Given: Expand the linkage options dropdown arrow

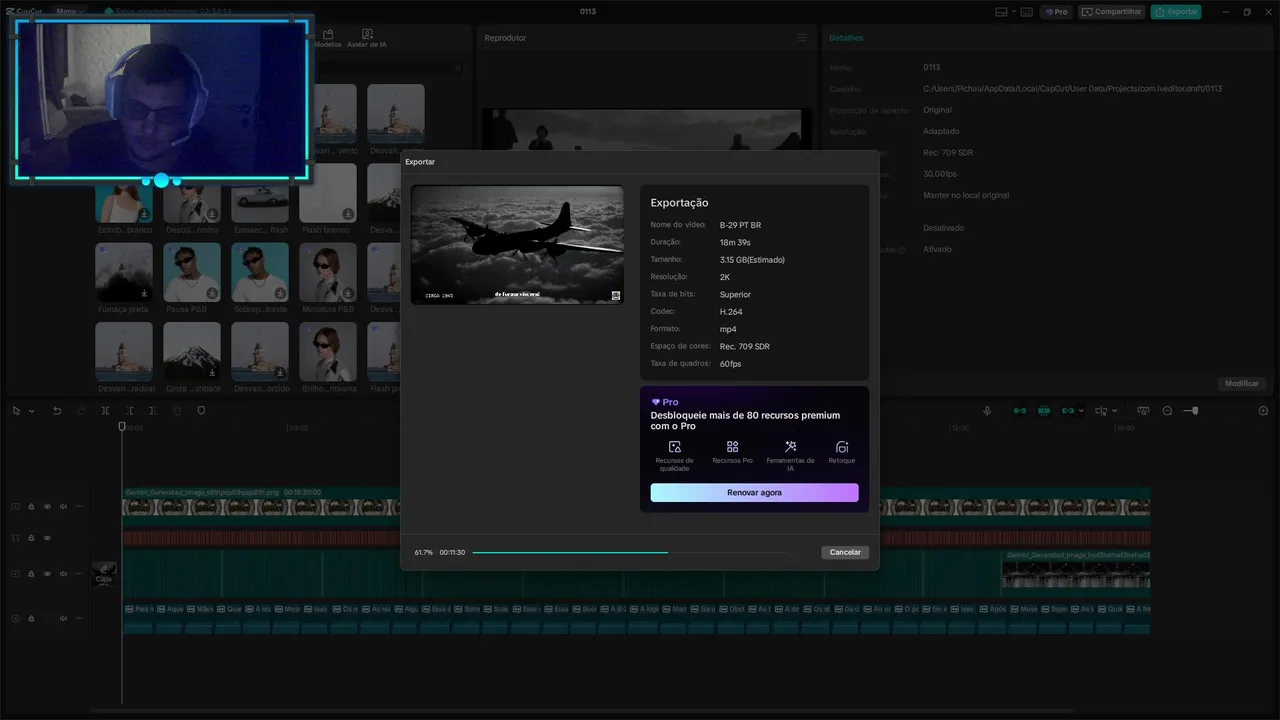Looking at the screenshot, I should click(1081, 411).
